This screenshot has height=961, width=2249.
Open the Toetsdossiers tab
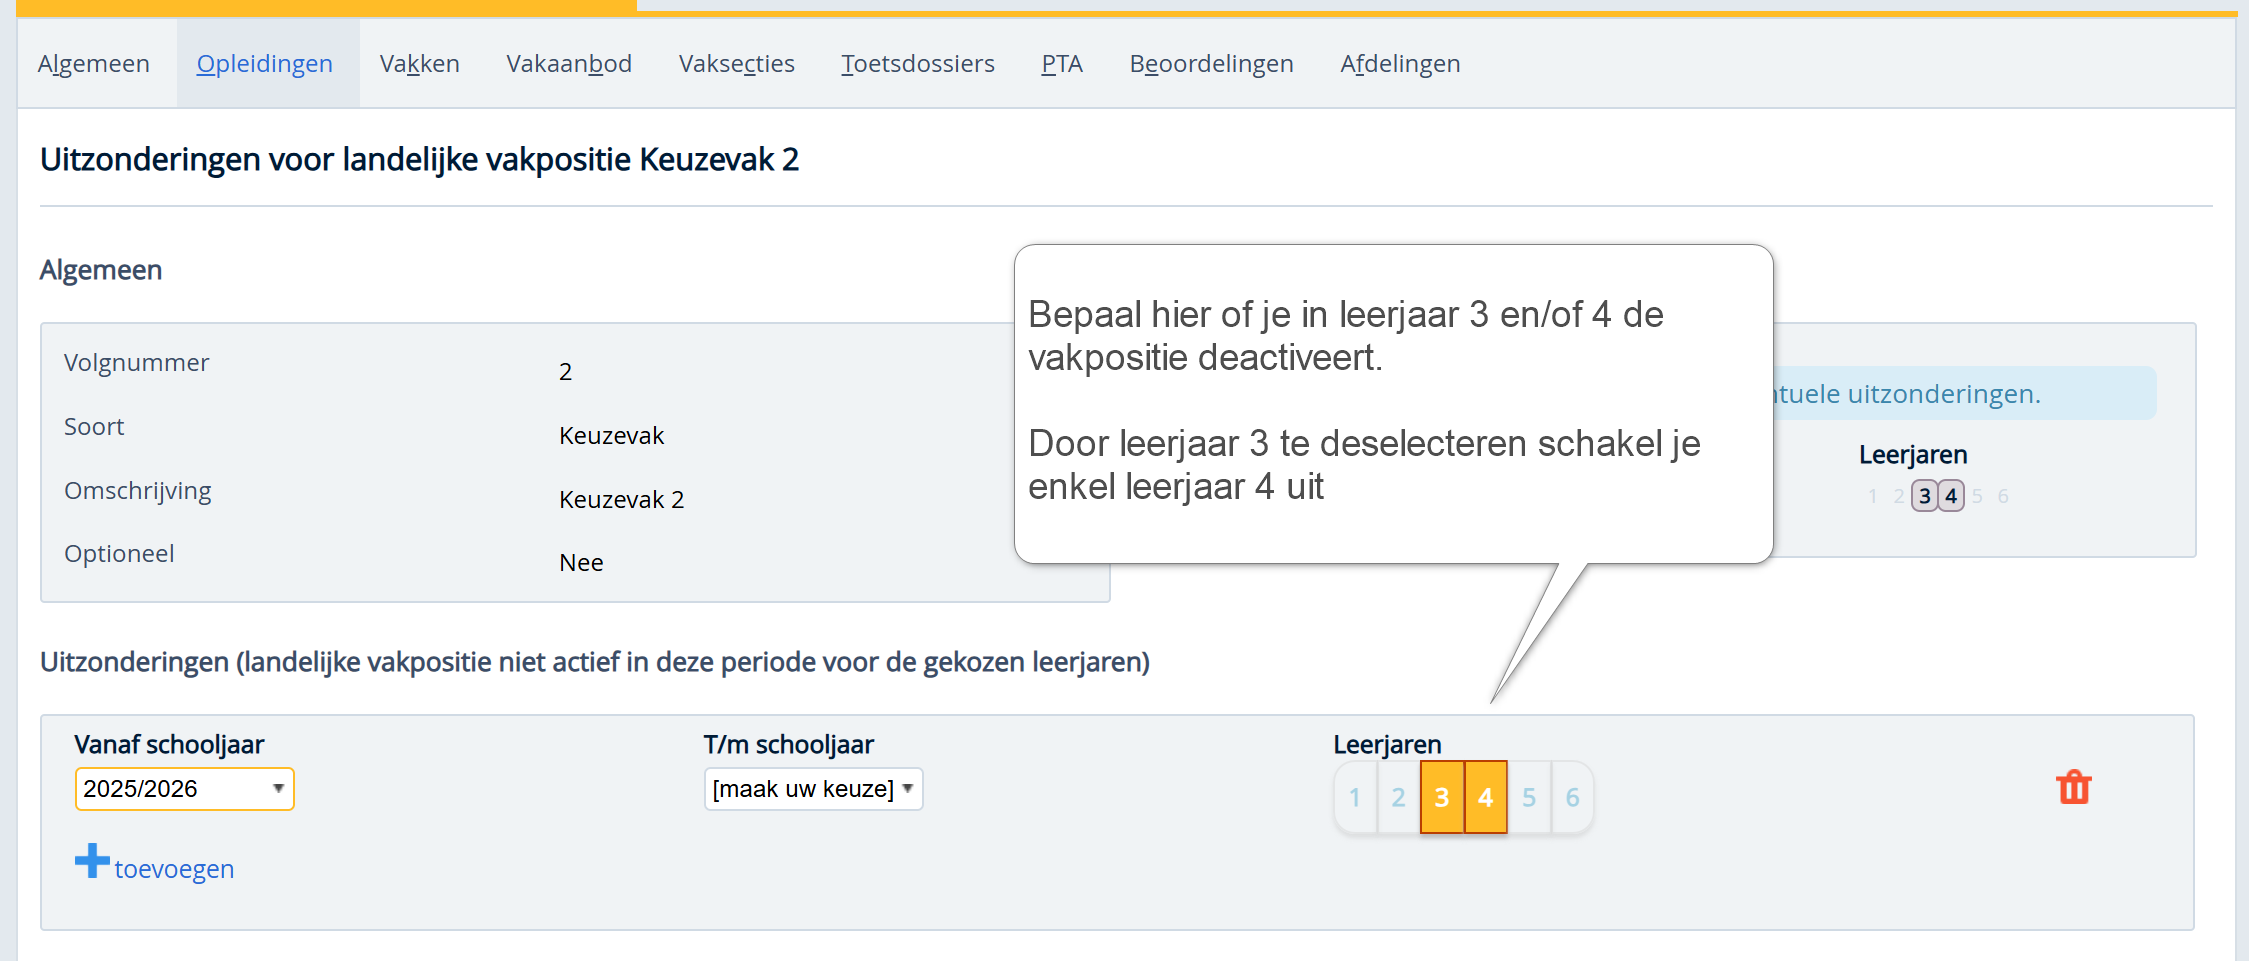917,64
